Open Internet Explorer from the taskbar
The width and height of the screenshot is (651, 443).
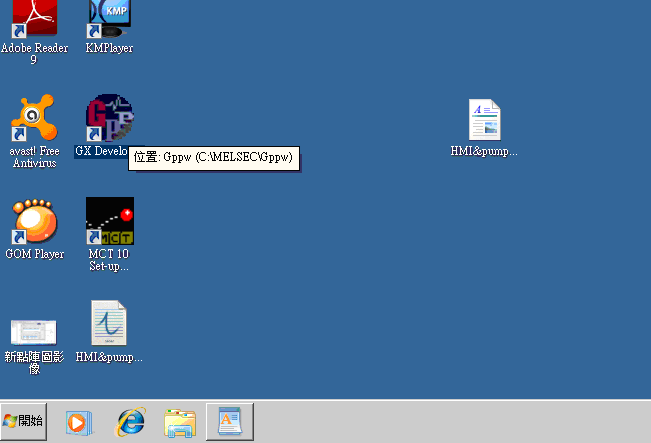click(x=130, y=422)
